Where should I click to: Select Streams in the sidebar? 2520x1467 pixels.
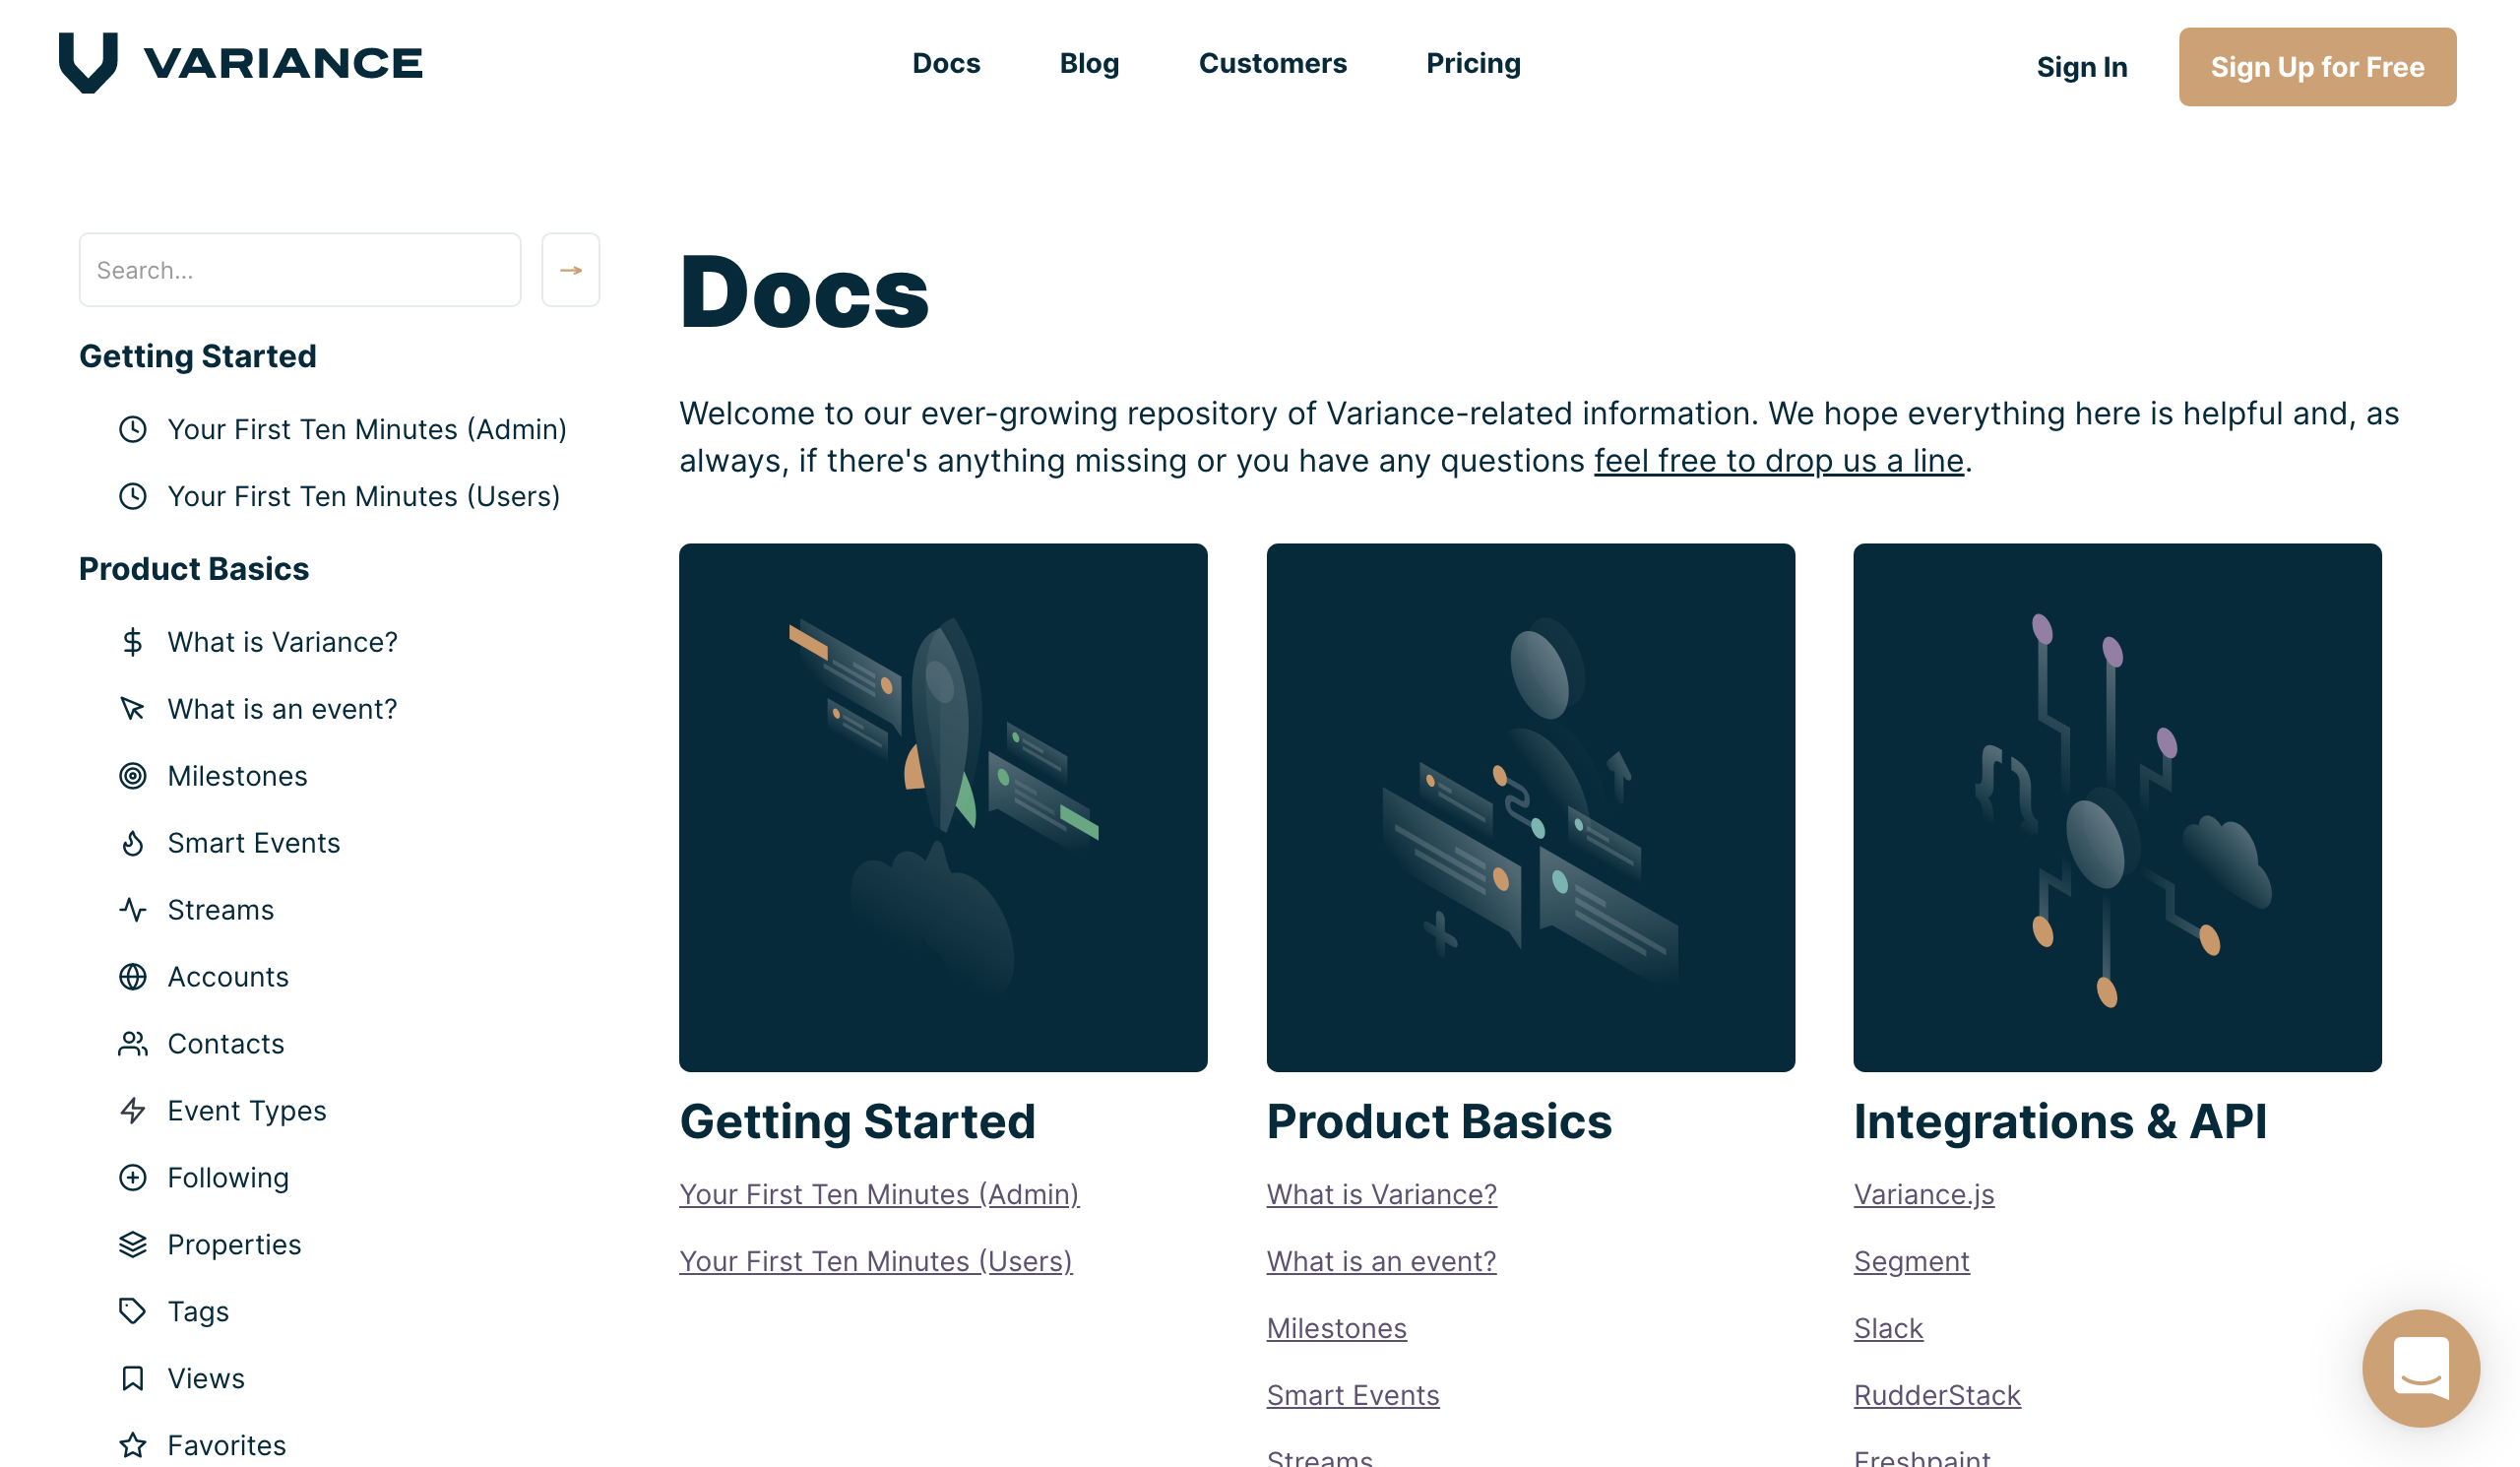pyautogui.click(x=221, y=910)
